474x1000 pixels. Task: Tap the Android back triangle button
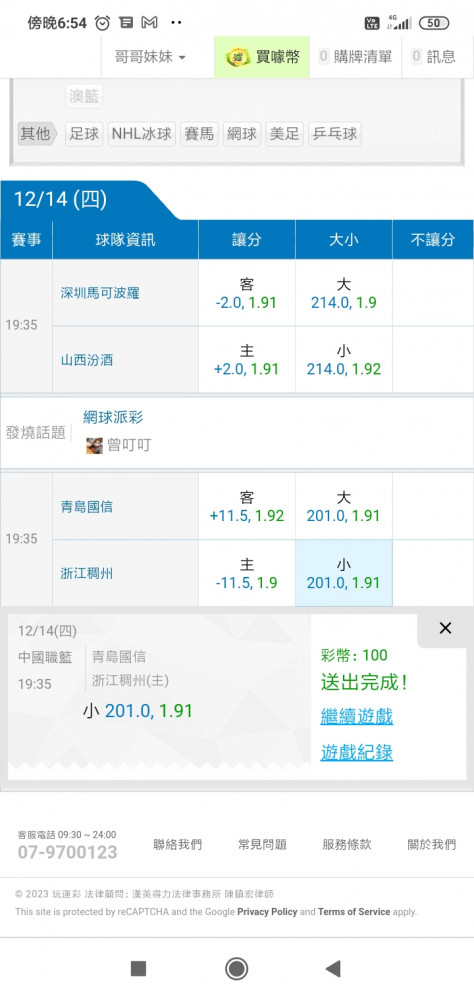point(332,969)
